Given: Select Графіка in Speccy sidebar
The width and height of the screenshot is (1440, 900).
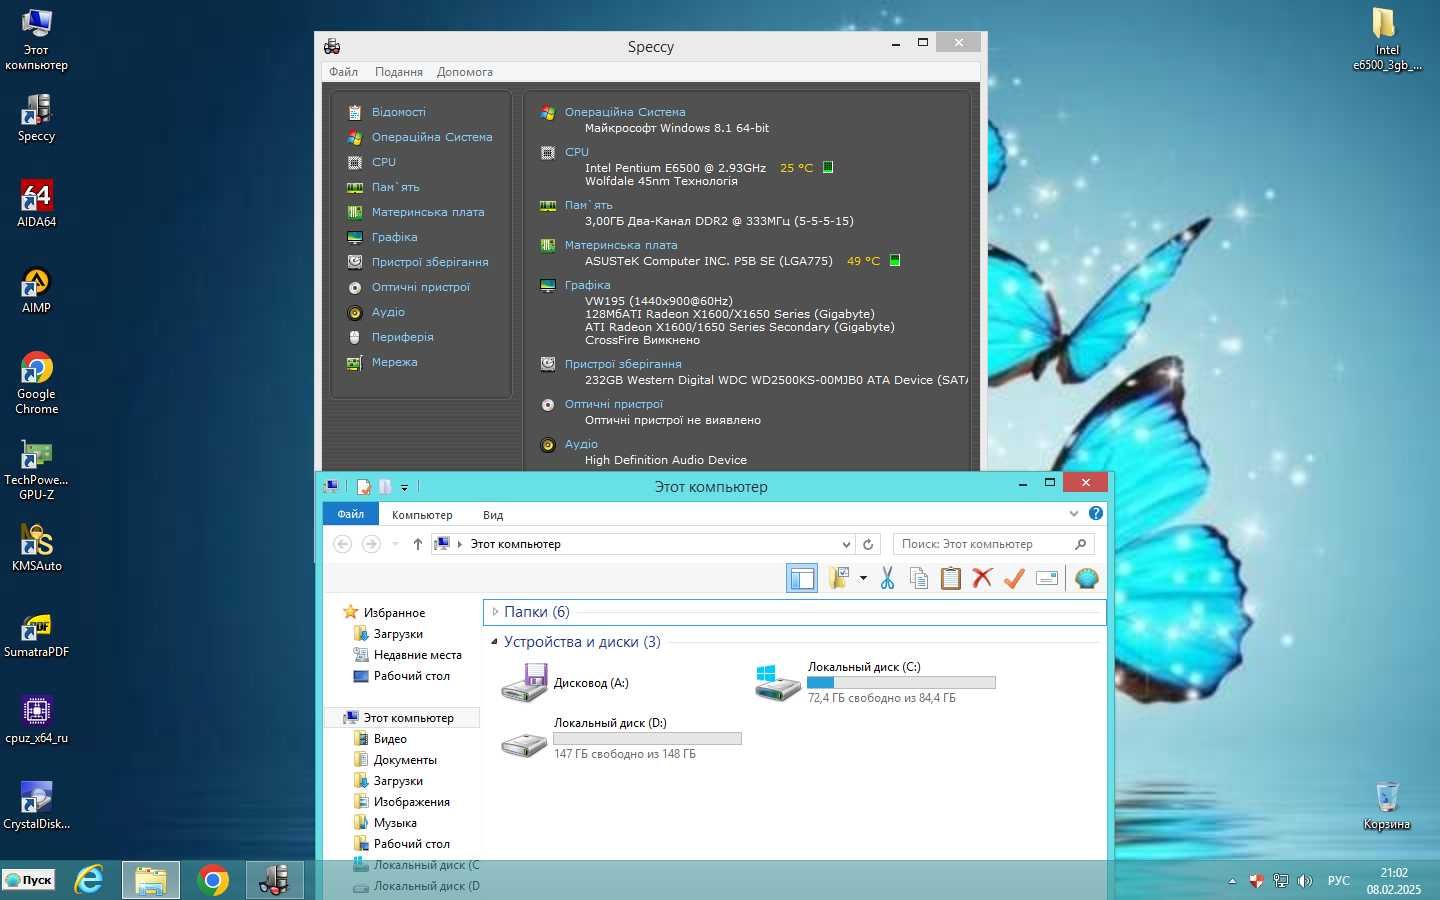Looking at the screenshot, I should point(394,237).
